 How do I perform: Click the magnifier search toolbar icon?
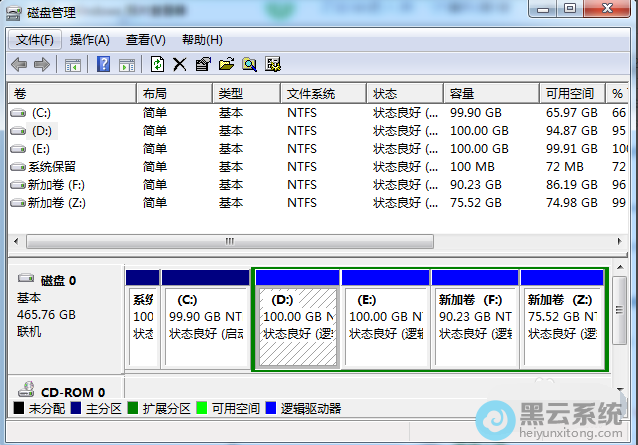pos(249,65)
